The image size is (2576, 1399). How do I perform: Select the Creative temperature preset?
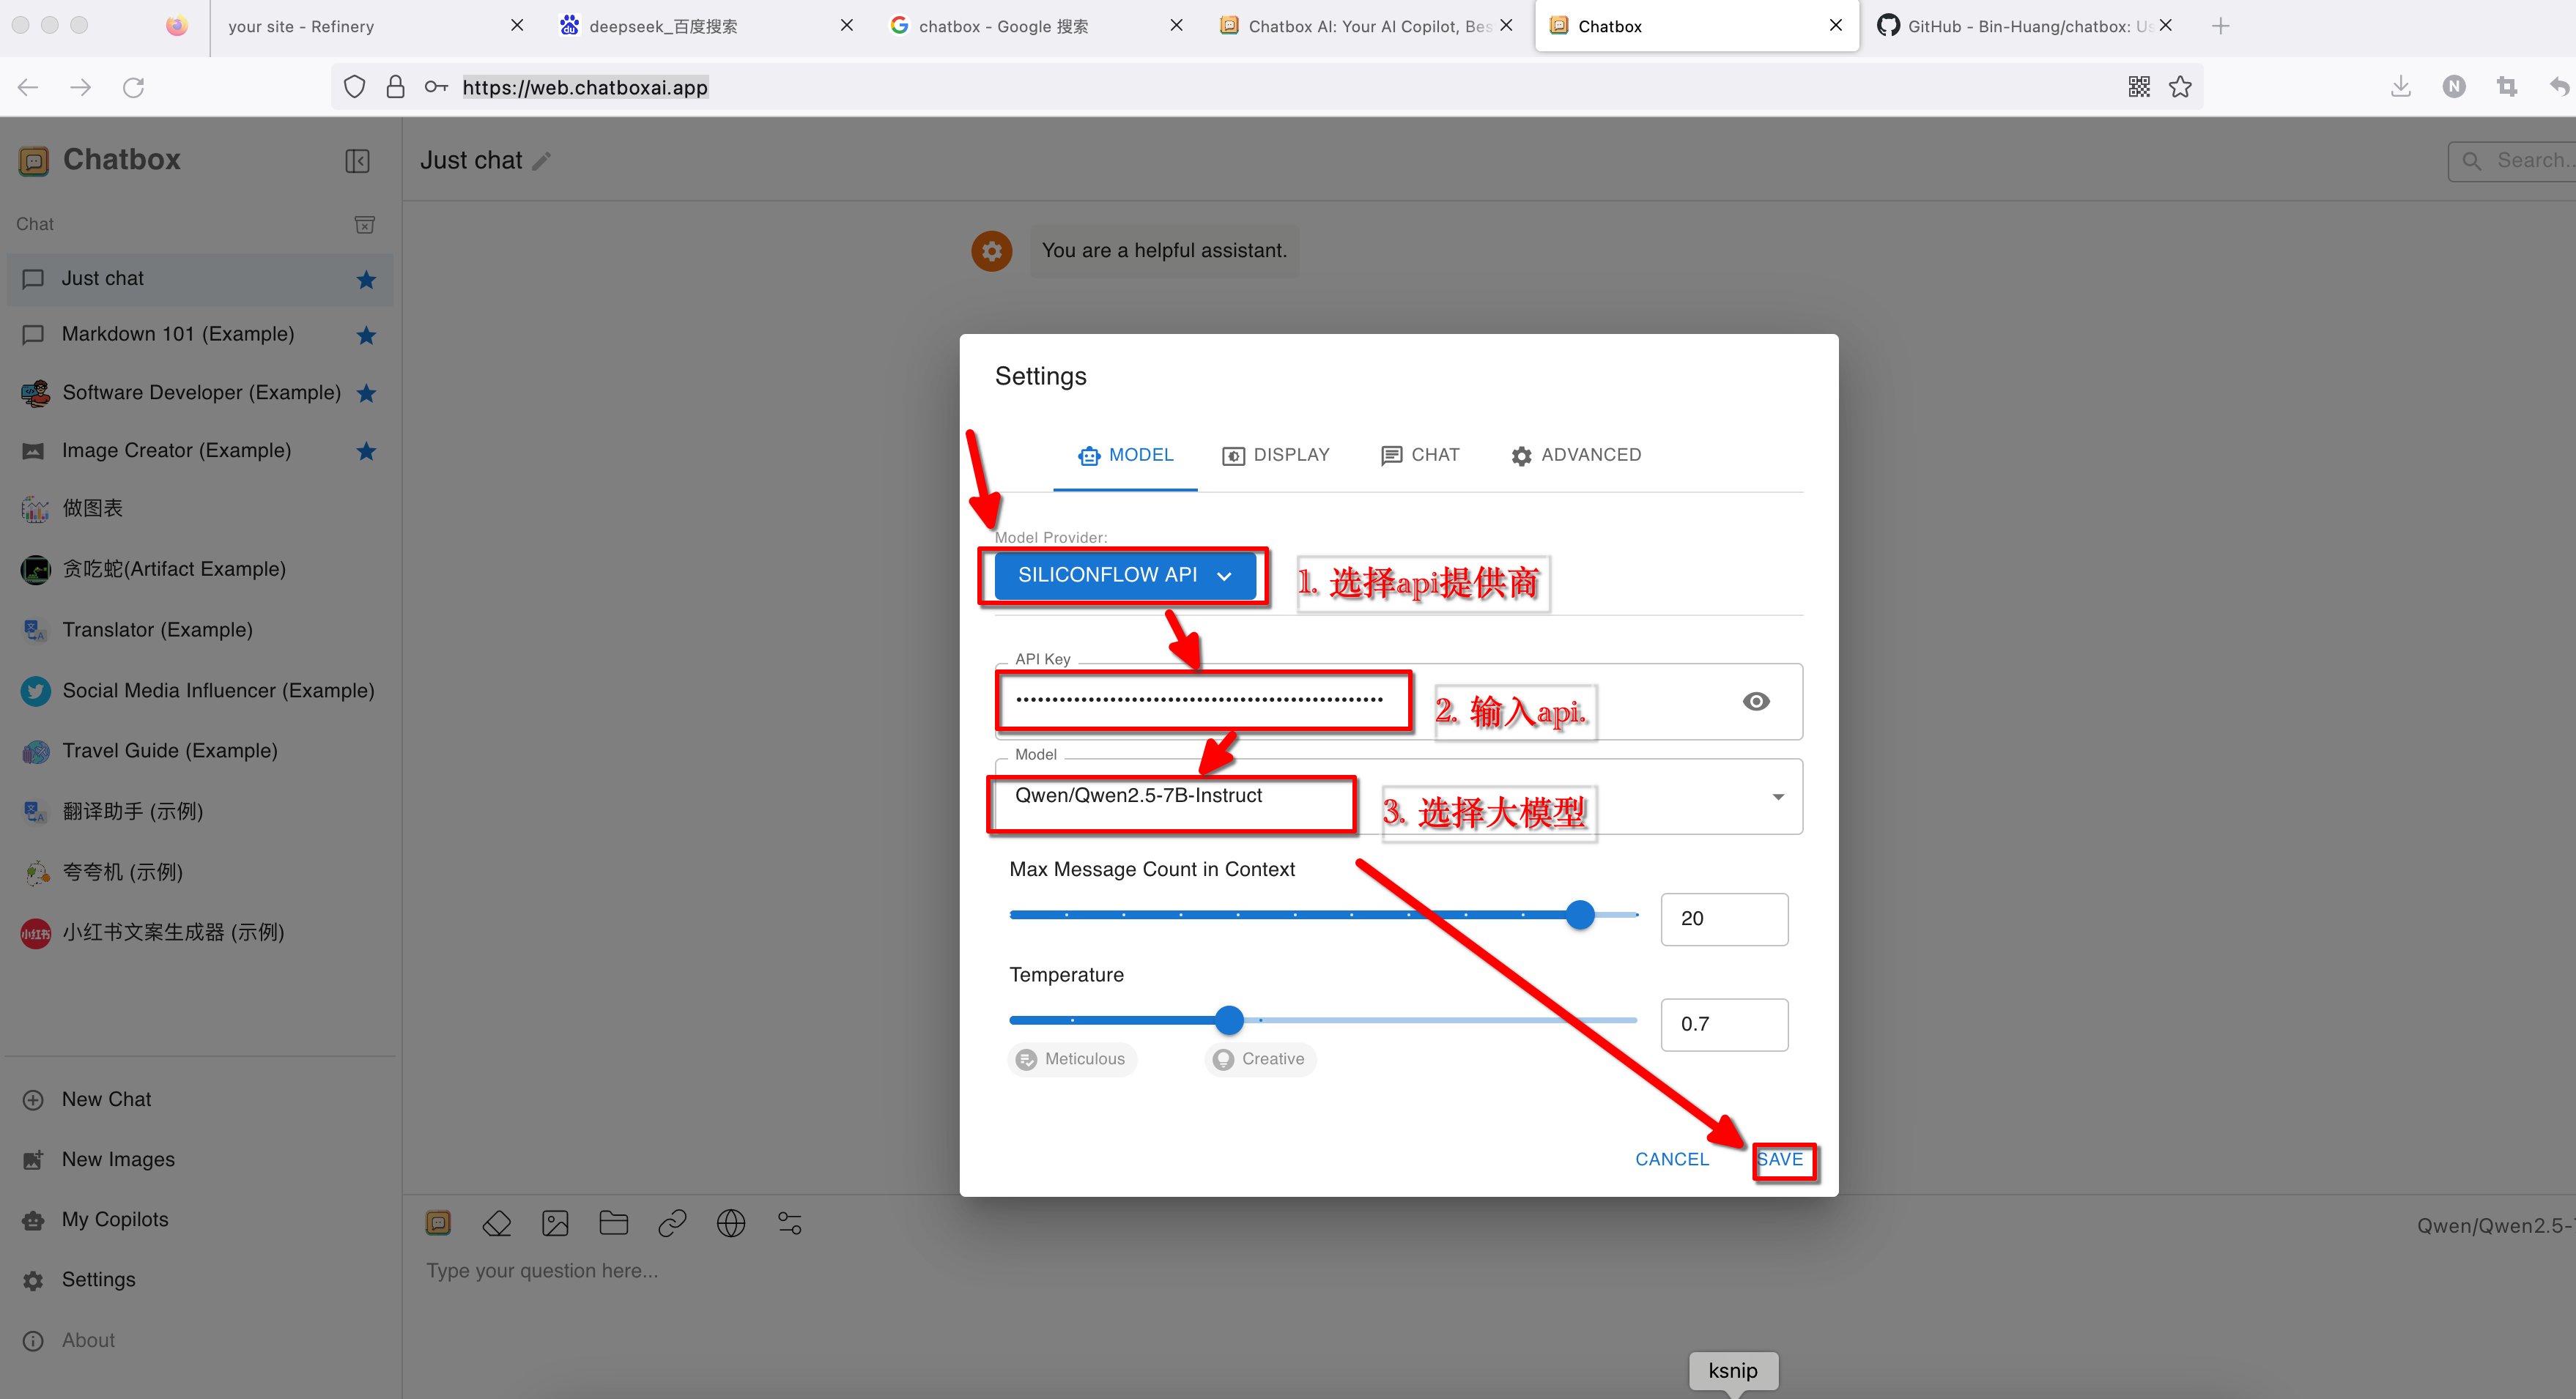pyautogui.click(x=1260, y=1059)
